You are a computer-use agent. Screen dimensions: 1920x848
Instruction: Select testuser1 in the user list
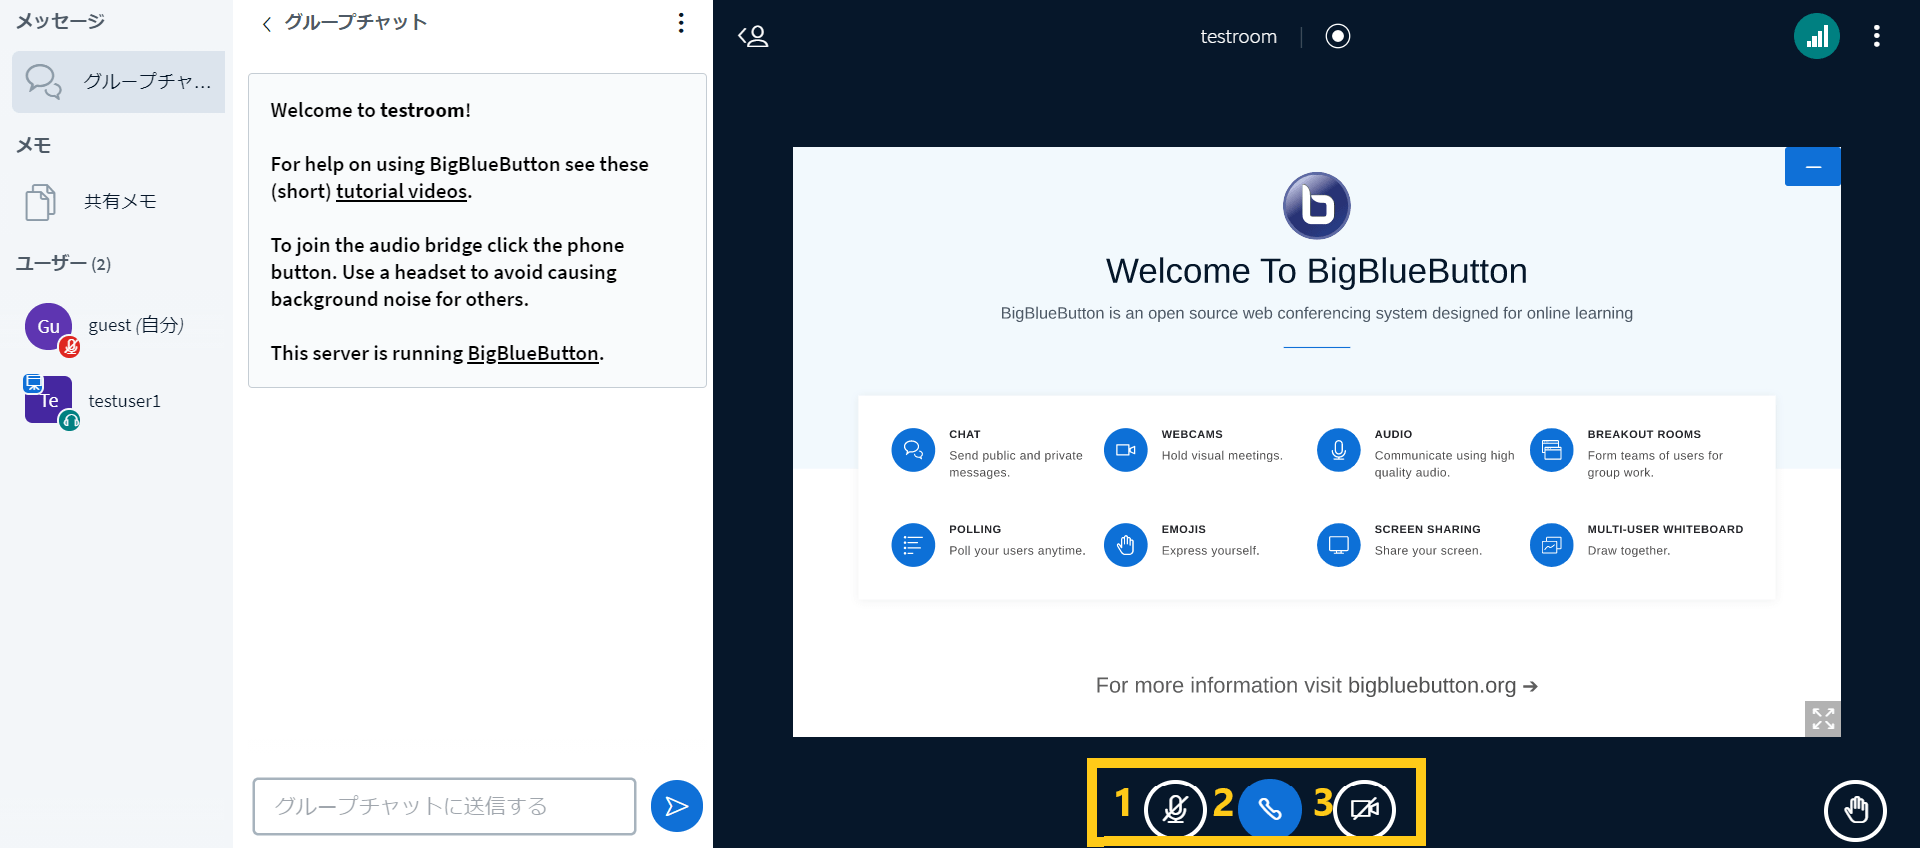click(x=124, y=401)
